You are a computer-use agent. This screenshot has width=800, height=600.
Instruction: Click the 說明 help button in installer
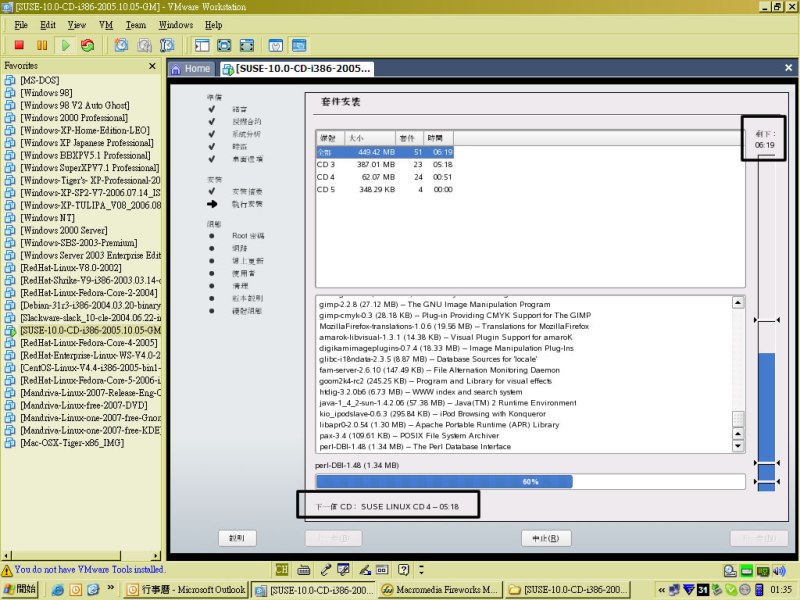[x=237, y=538]
